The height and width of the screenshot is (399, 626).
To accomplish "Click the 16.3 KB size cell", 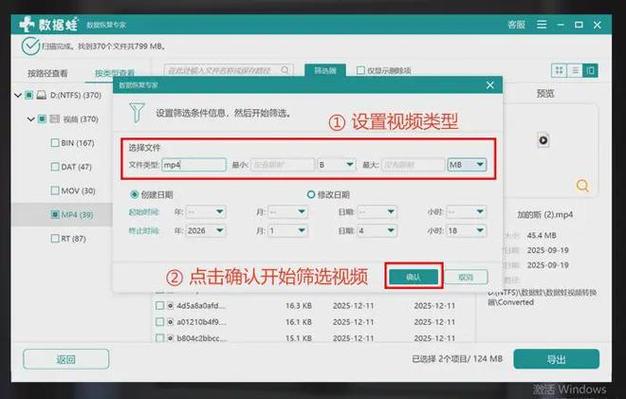I will (x=298, y=306).
